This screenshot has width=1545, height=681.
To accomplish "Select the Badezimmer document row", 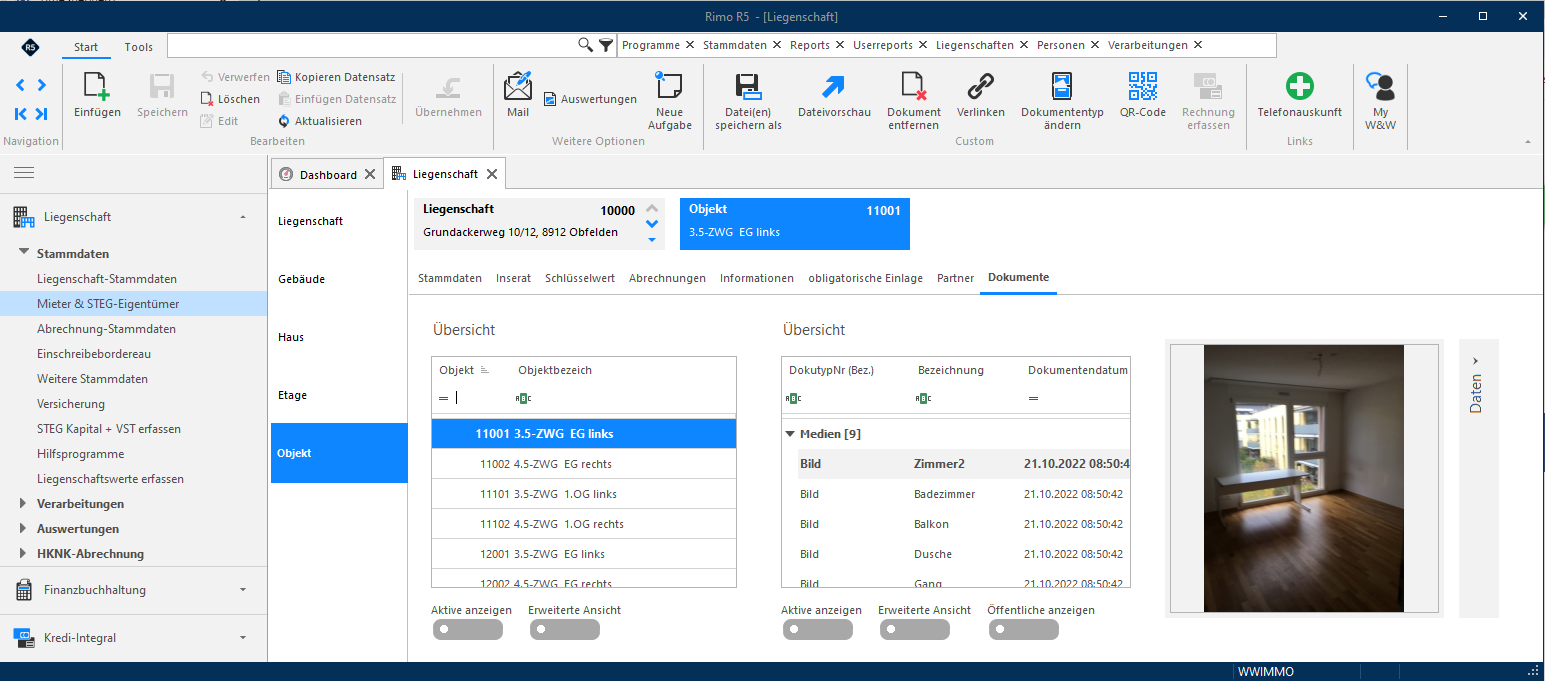I will click(956, 494).
